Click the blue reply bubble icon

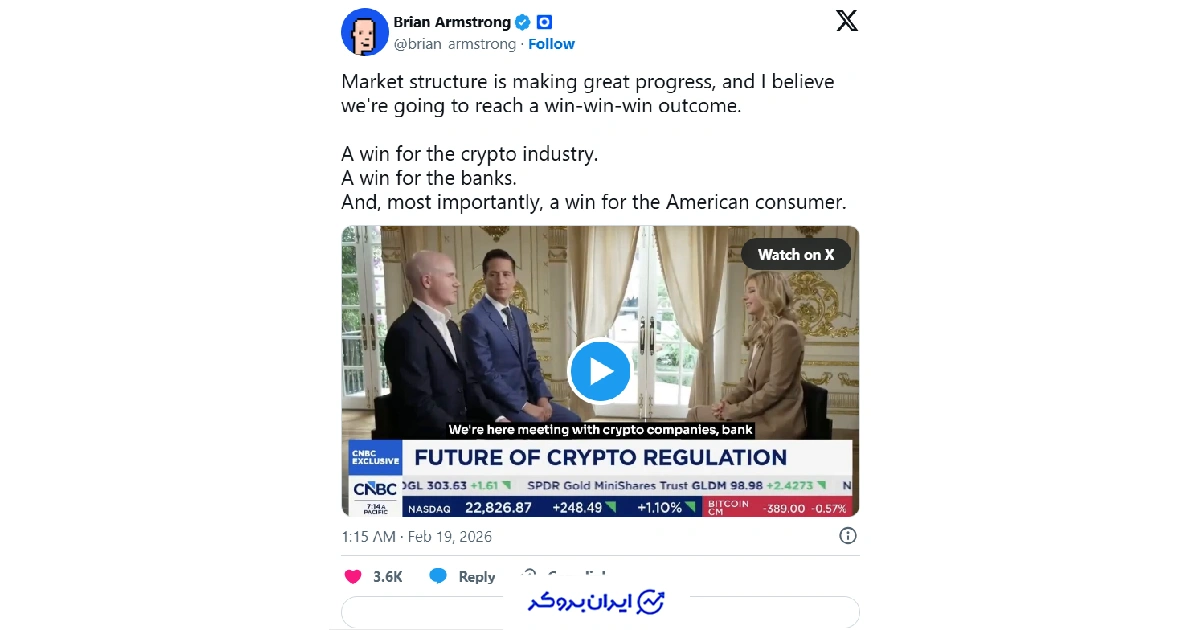(438, 576)
